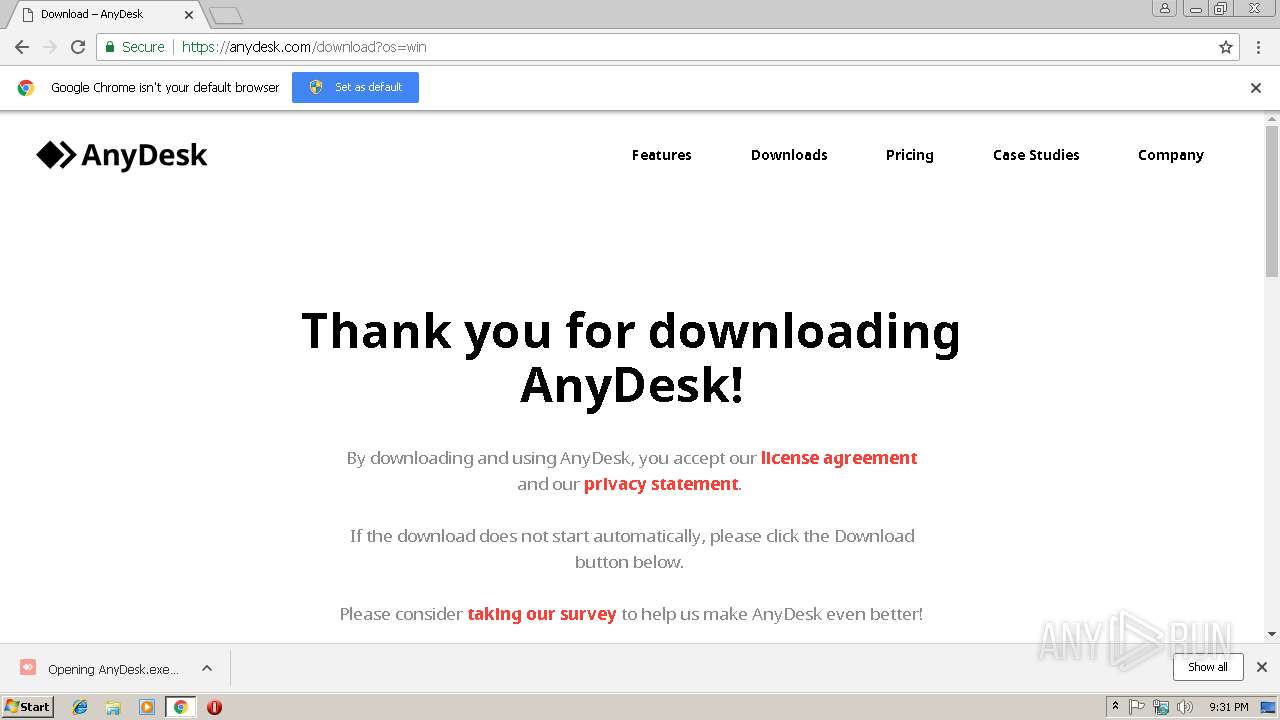This screenshot has height=720, width=1280.
Task: Click scrollbar up arrow
Action: [x=1272, y=119]
